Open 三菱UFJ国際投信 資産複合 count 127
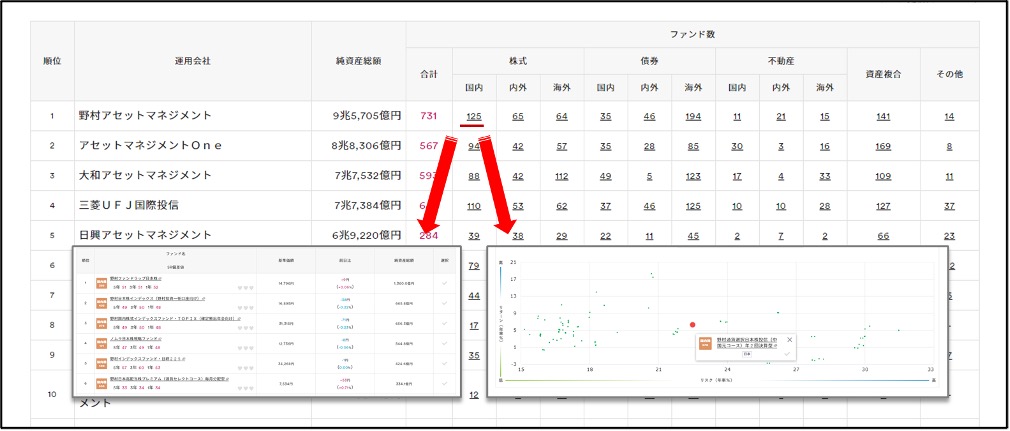Image resolution: width=1010 pixels, height=431 pixels. pyautogui.click(x=883, y=206)
